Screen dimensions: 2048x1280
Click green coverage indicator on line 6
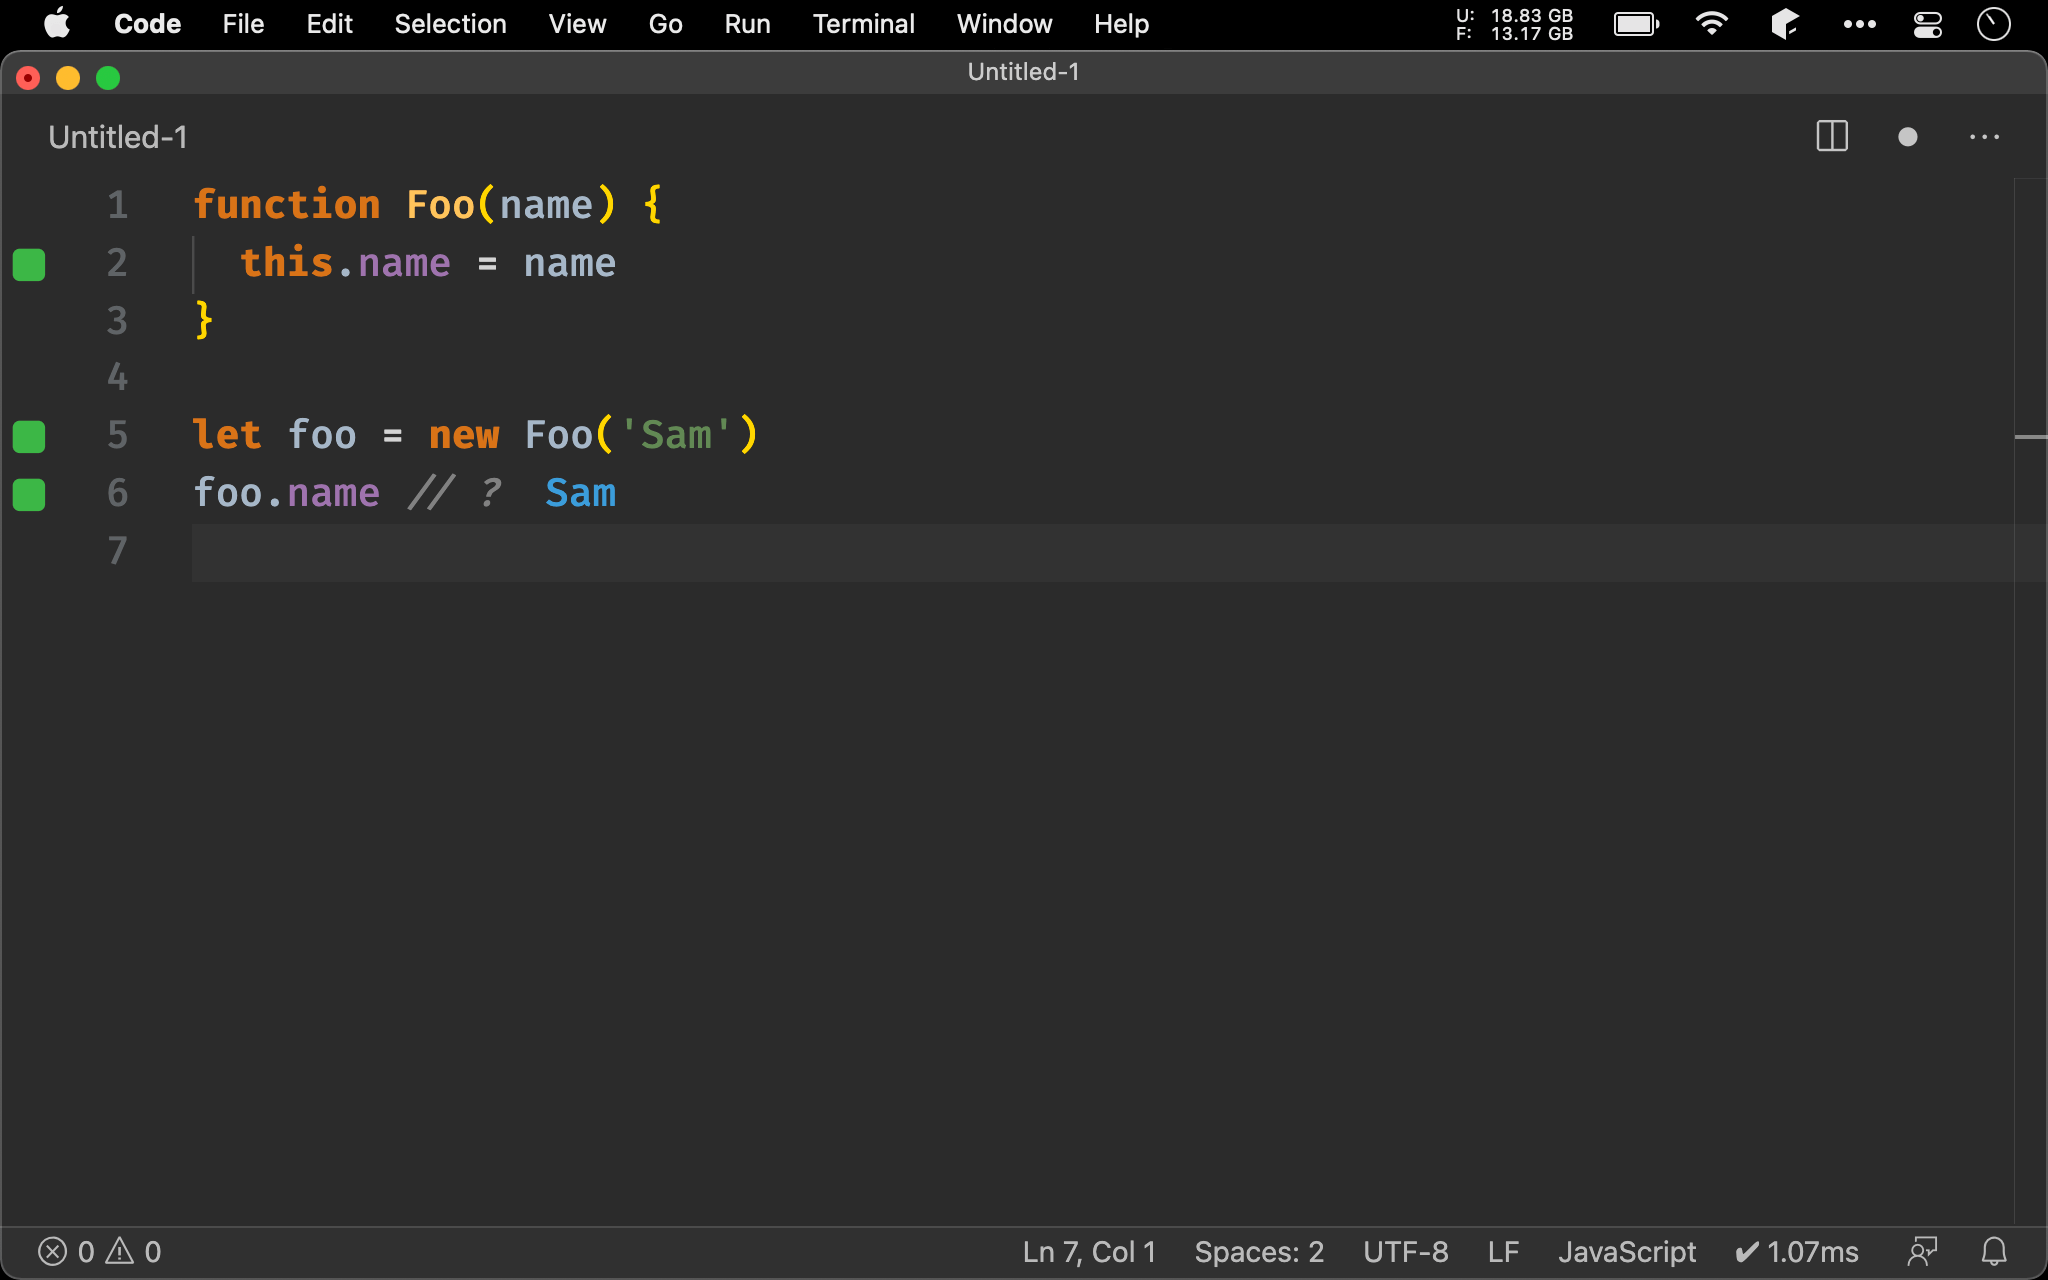point(29,494)
